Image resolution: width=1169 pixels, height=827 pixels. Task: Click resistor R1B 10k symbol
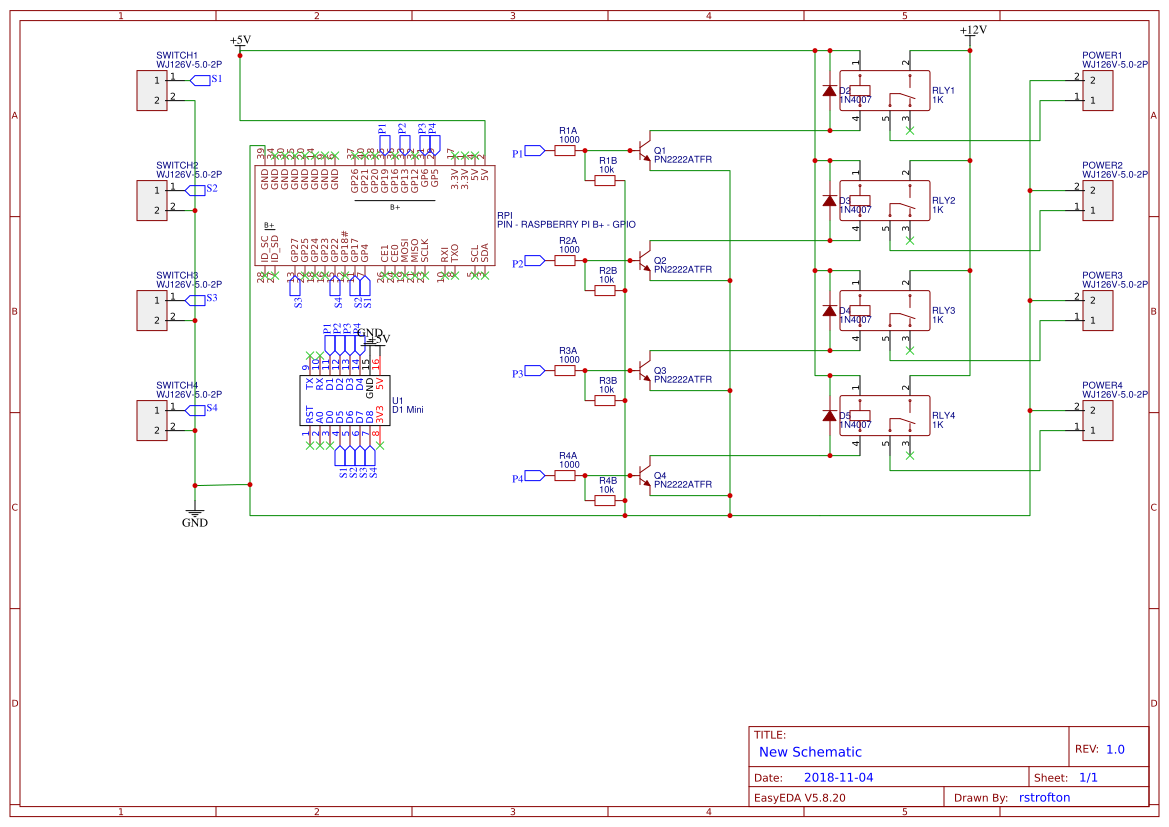[605, 180]
